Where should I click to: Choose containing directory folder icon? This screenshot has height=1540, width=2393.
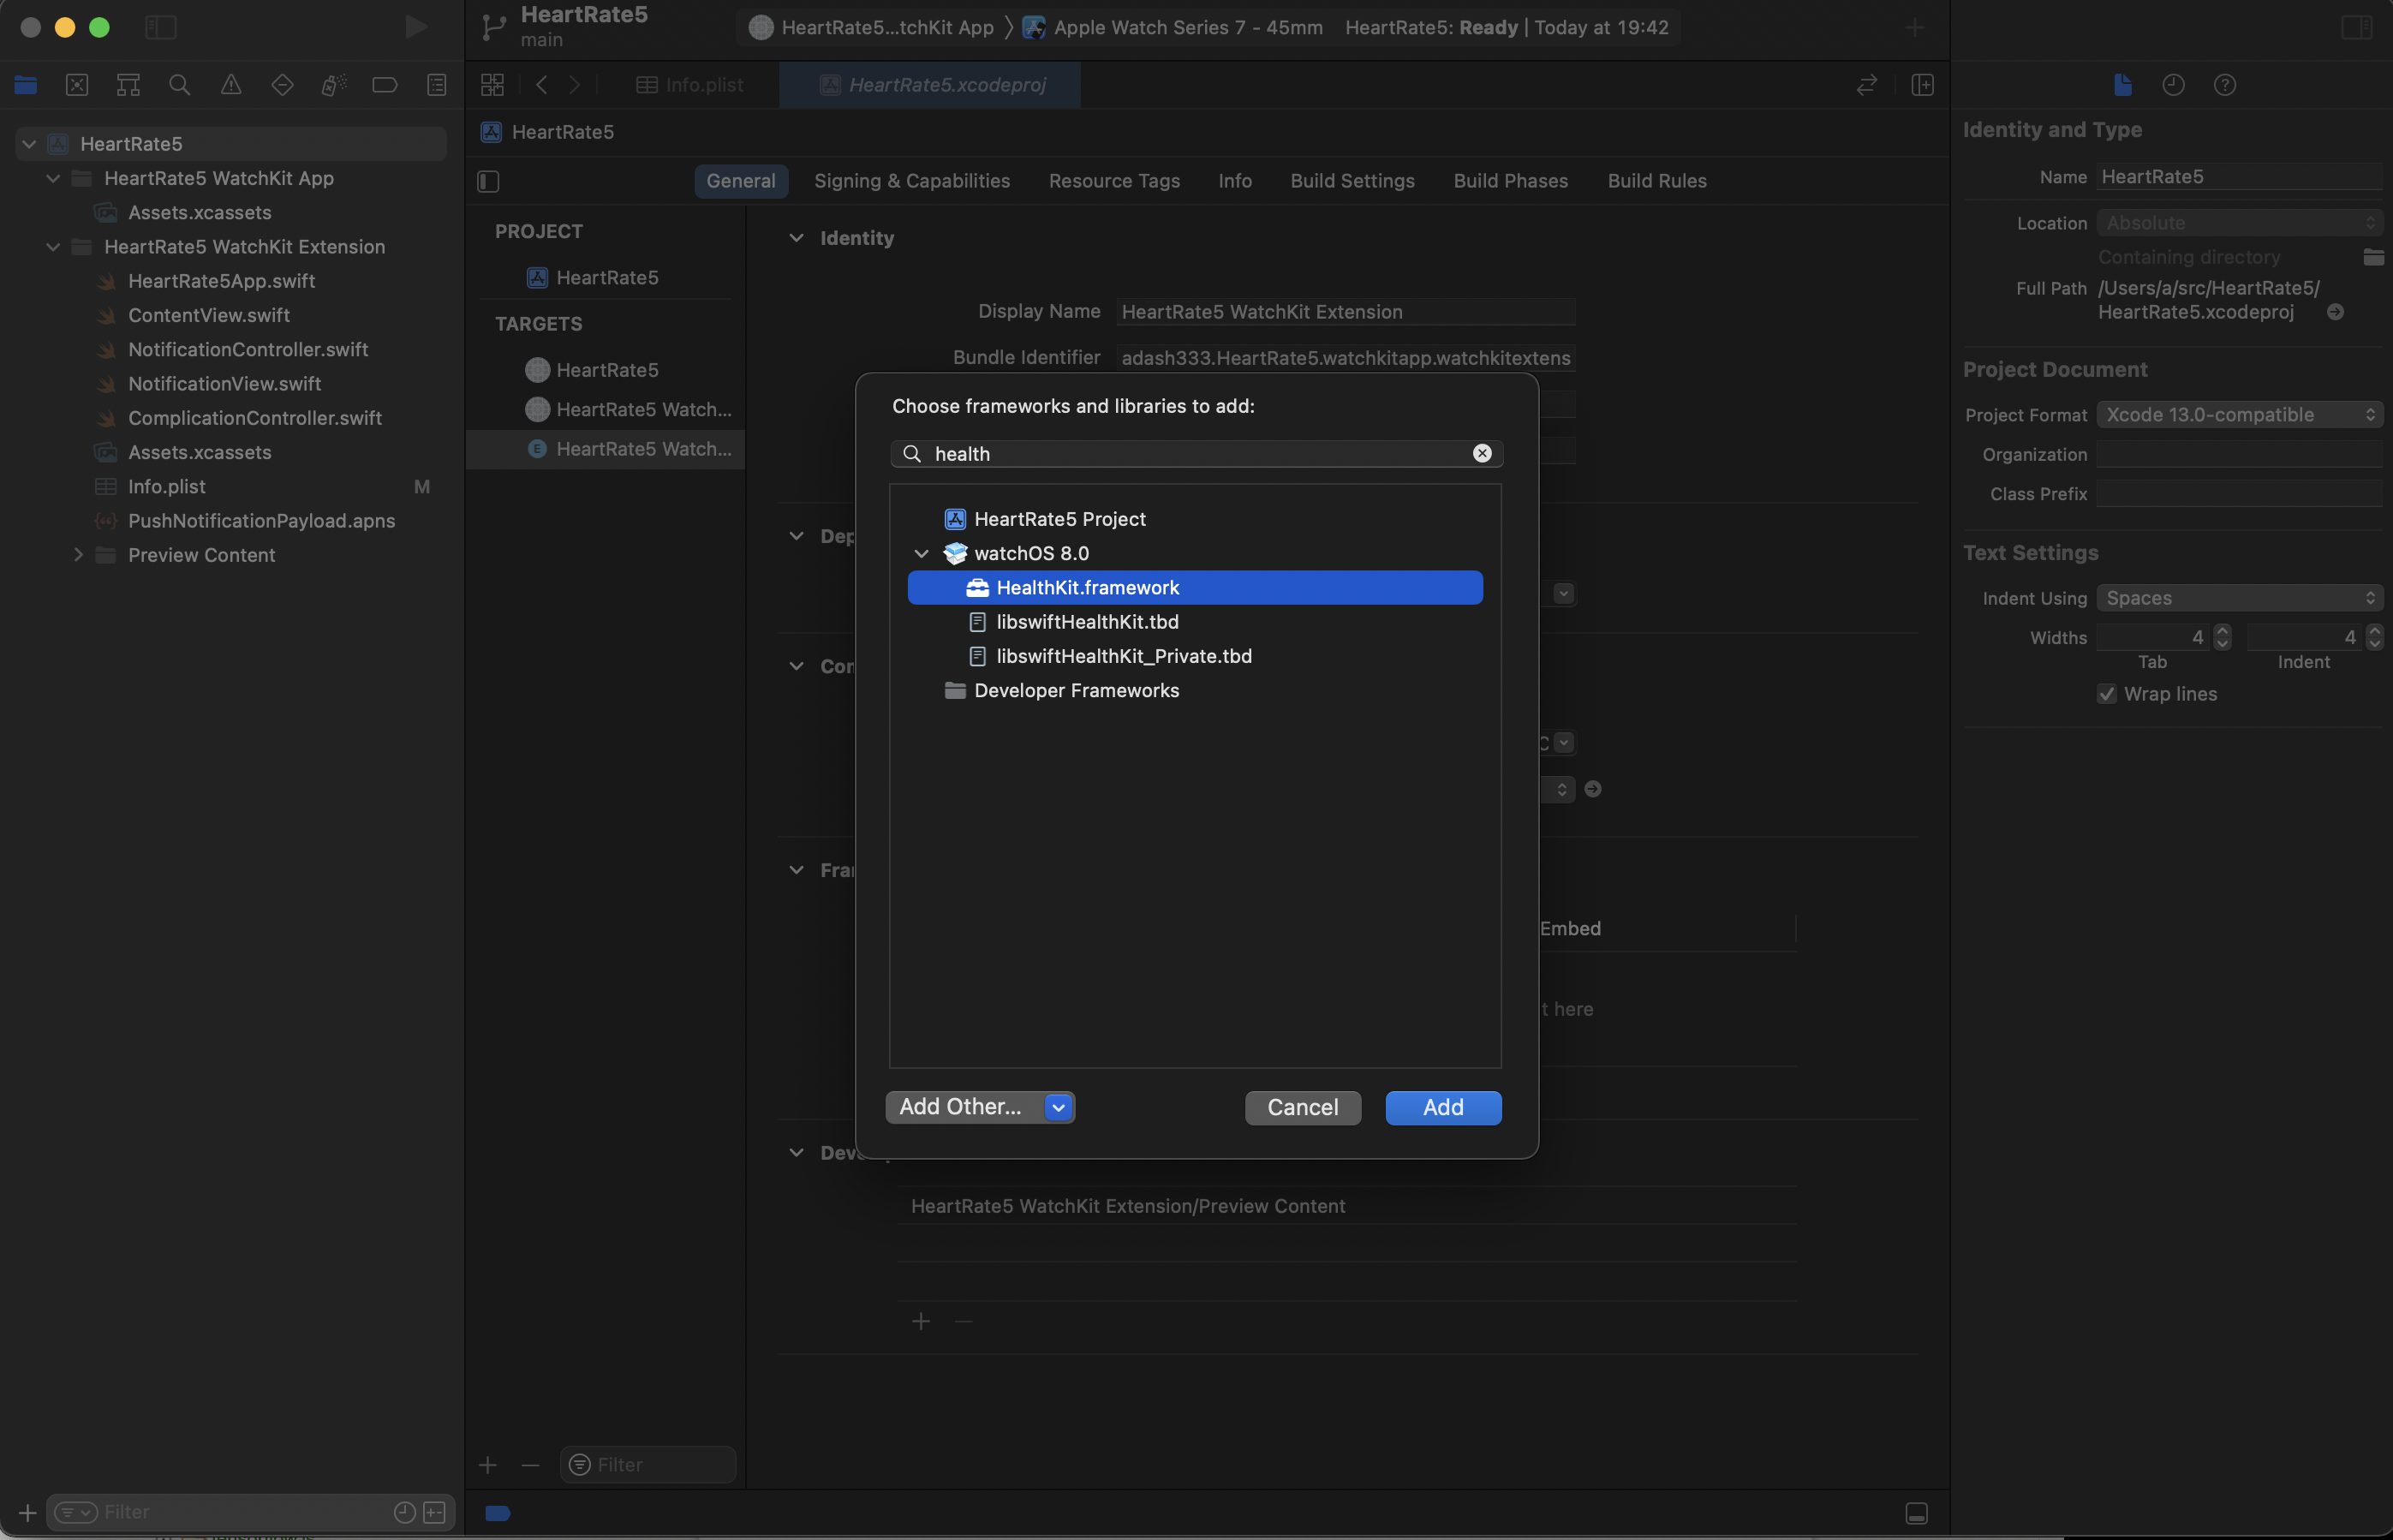(x=2373, y=257)
